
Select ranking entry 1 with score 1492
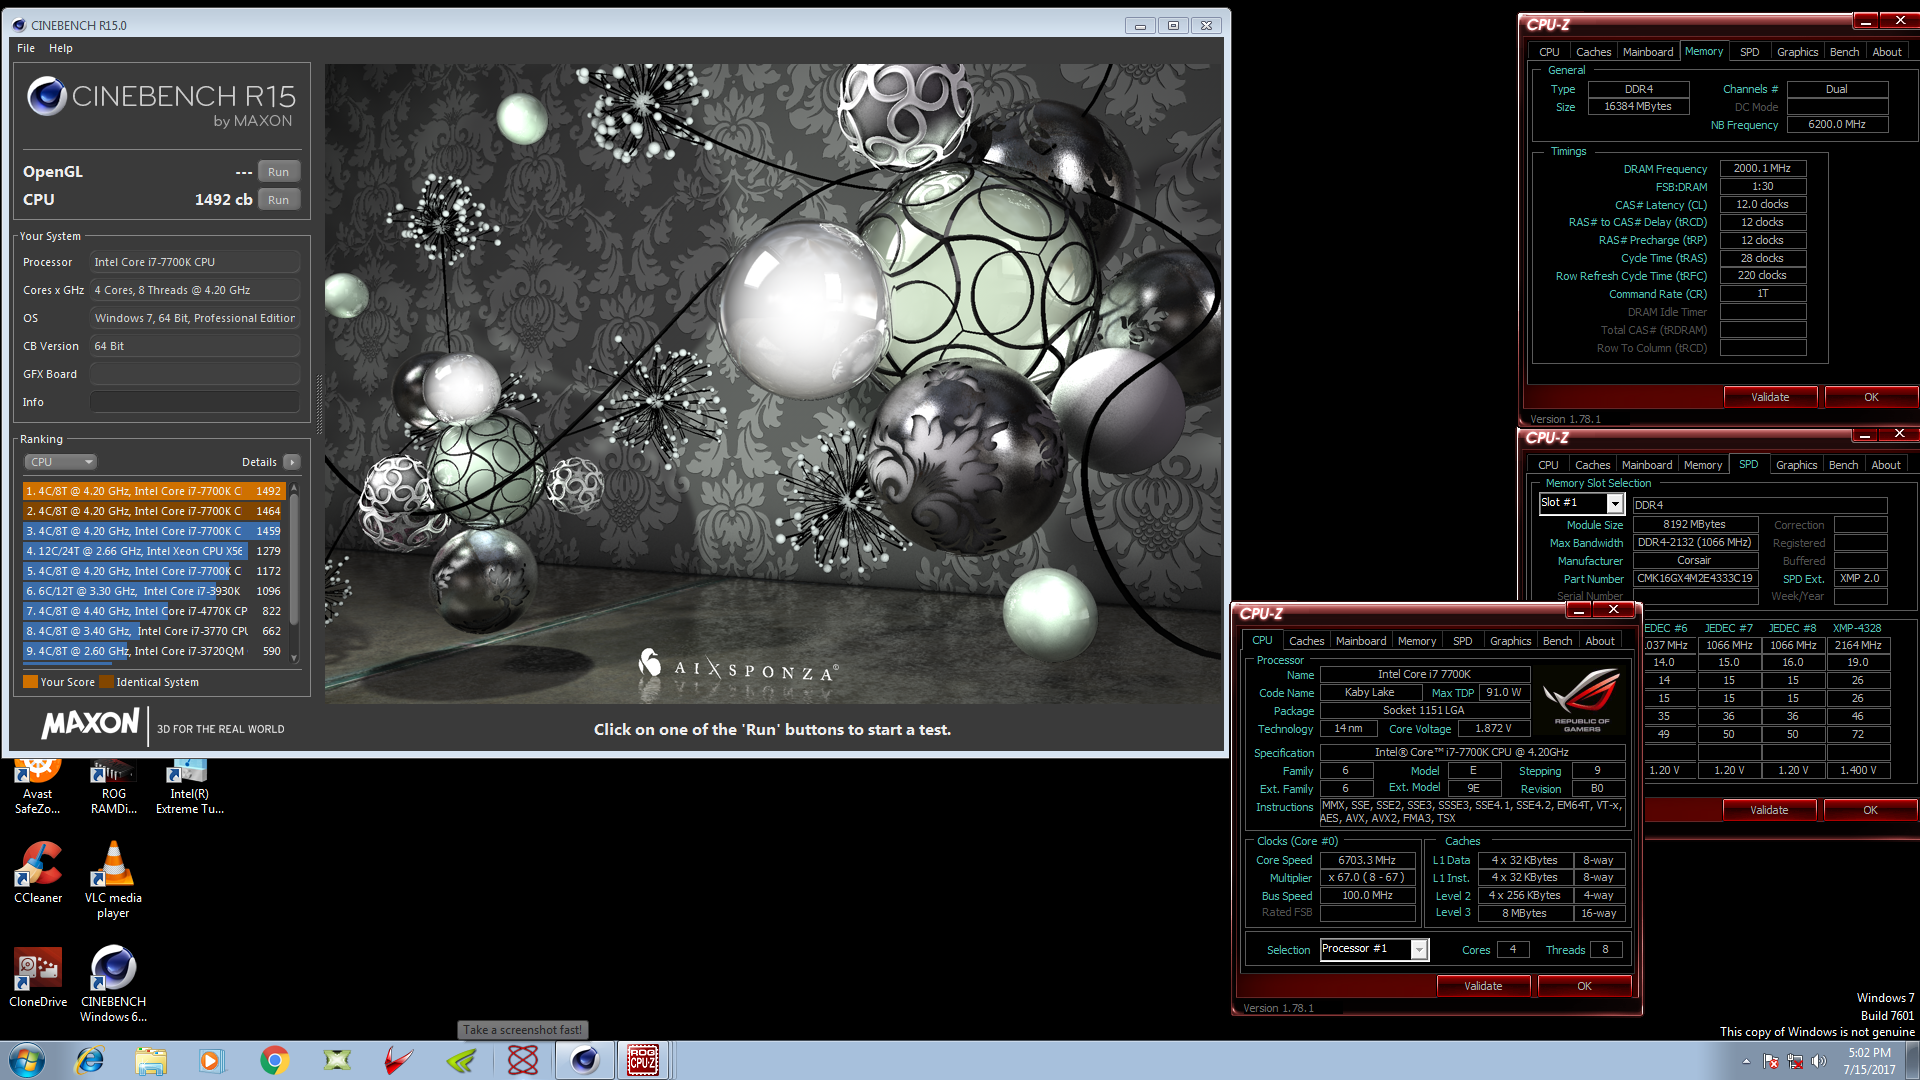[153, 491]
